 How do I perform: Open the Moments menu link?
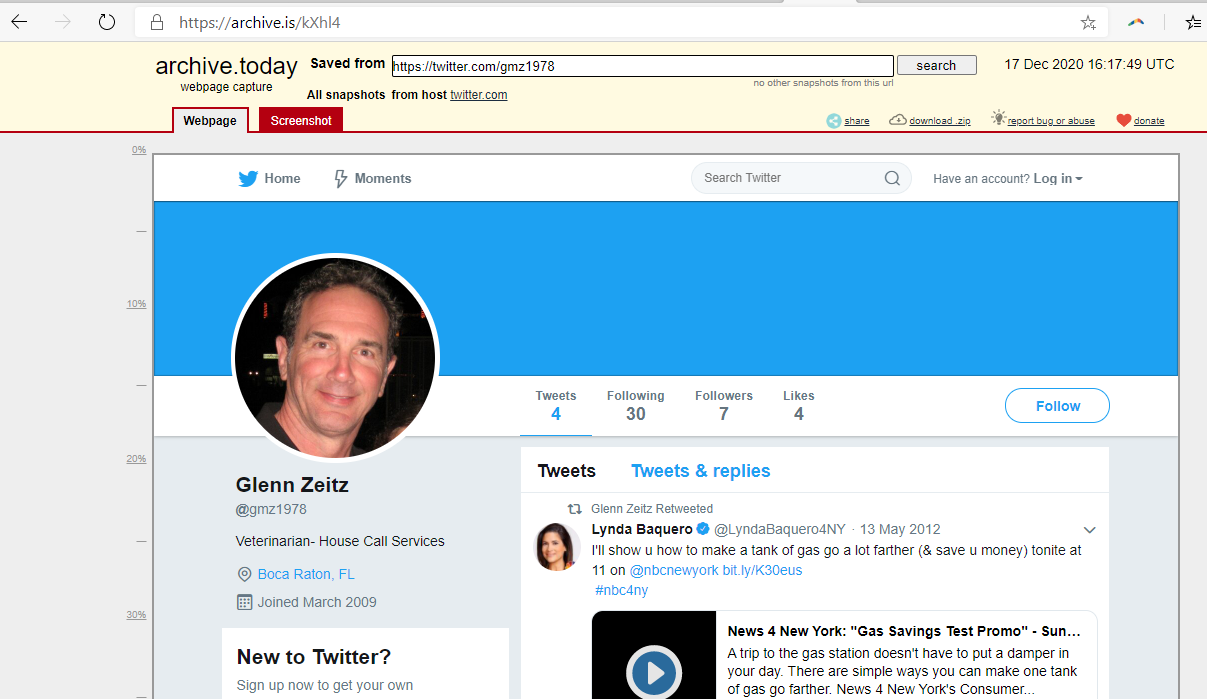383,179
